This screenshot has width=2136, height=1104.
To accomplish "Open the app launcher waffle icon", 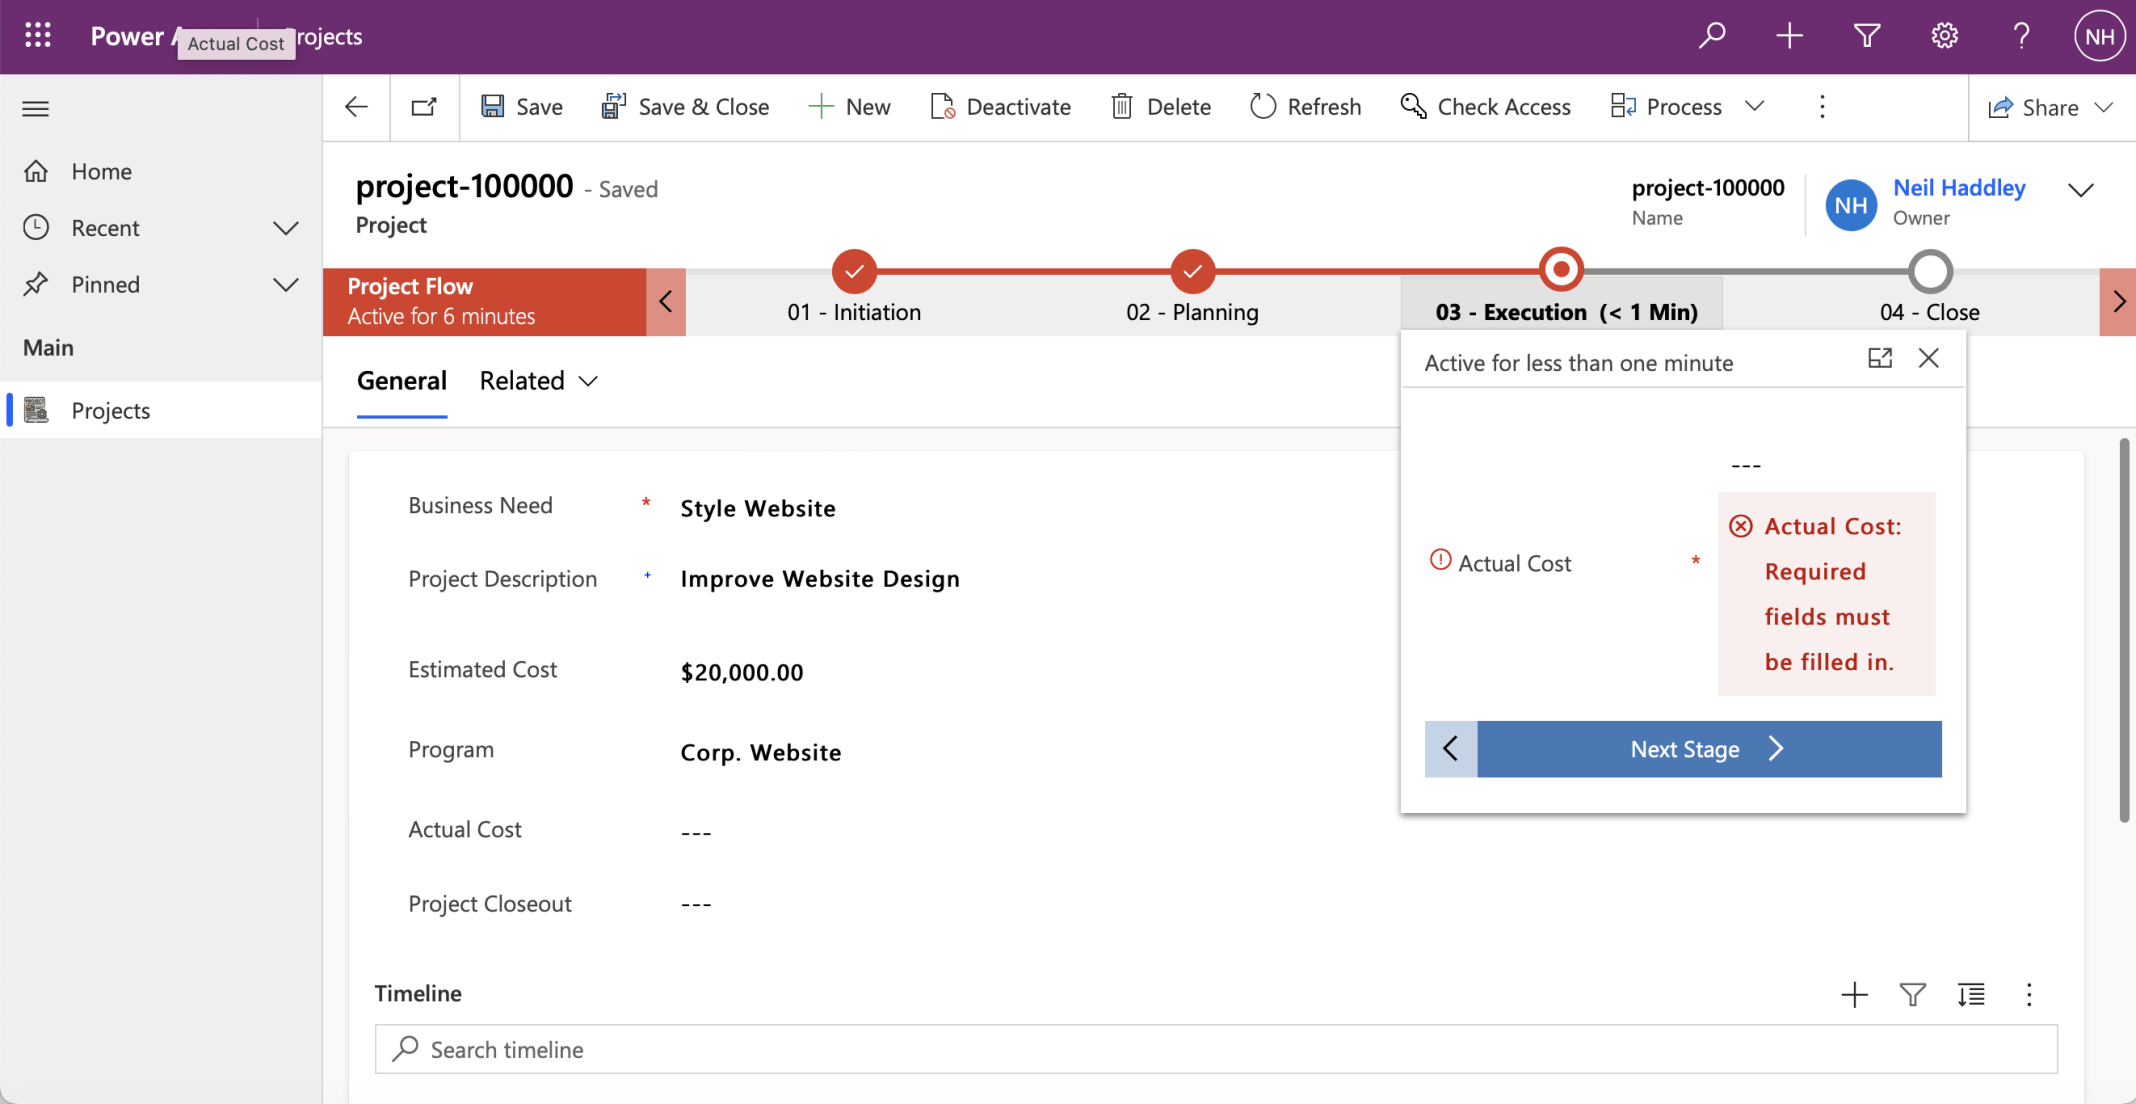I will 37,36.
